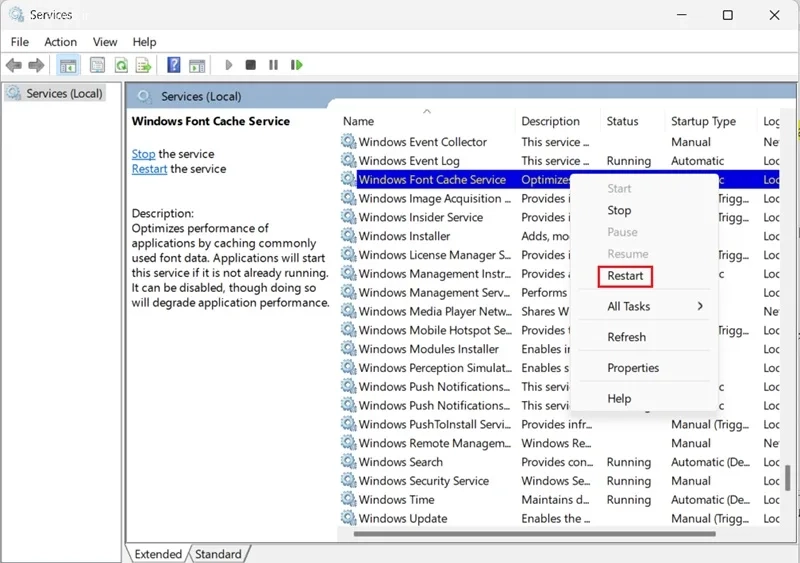Switch to the Standard tab

coord(218,554)
